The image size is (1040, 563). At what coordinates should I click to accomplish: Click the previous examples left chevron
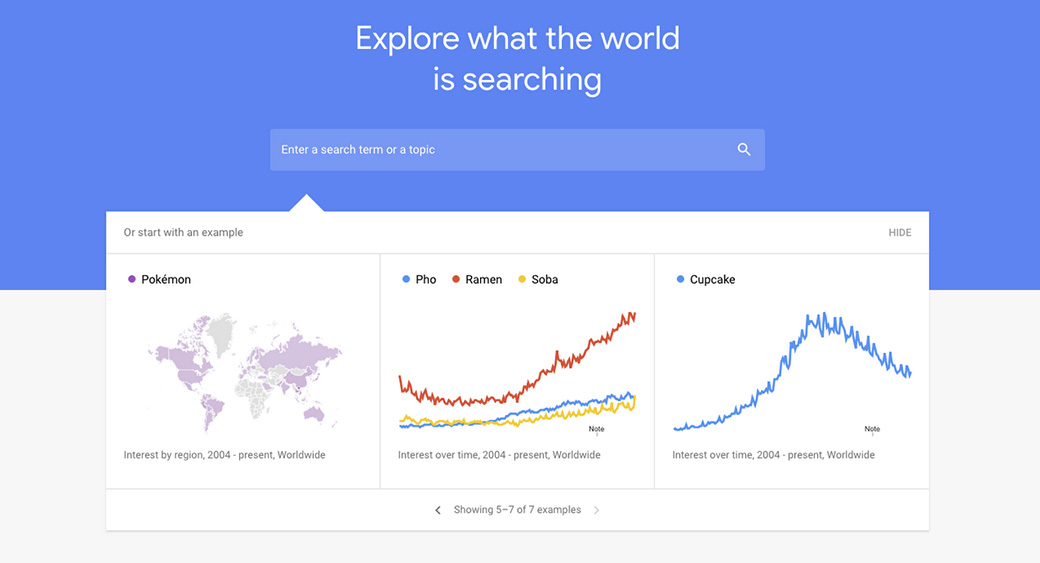pos(438,510)
